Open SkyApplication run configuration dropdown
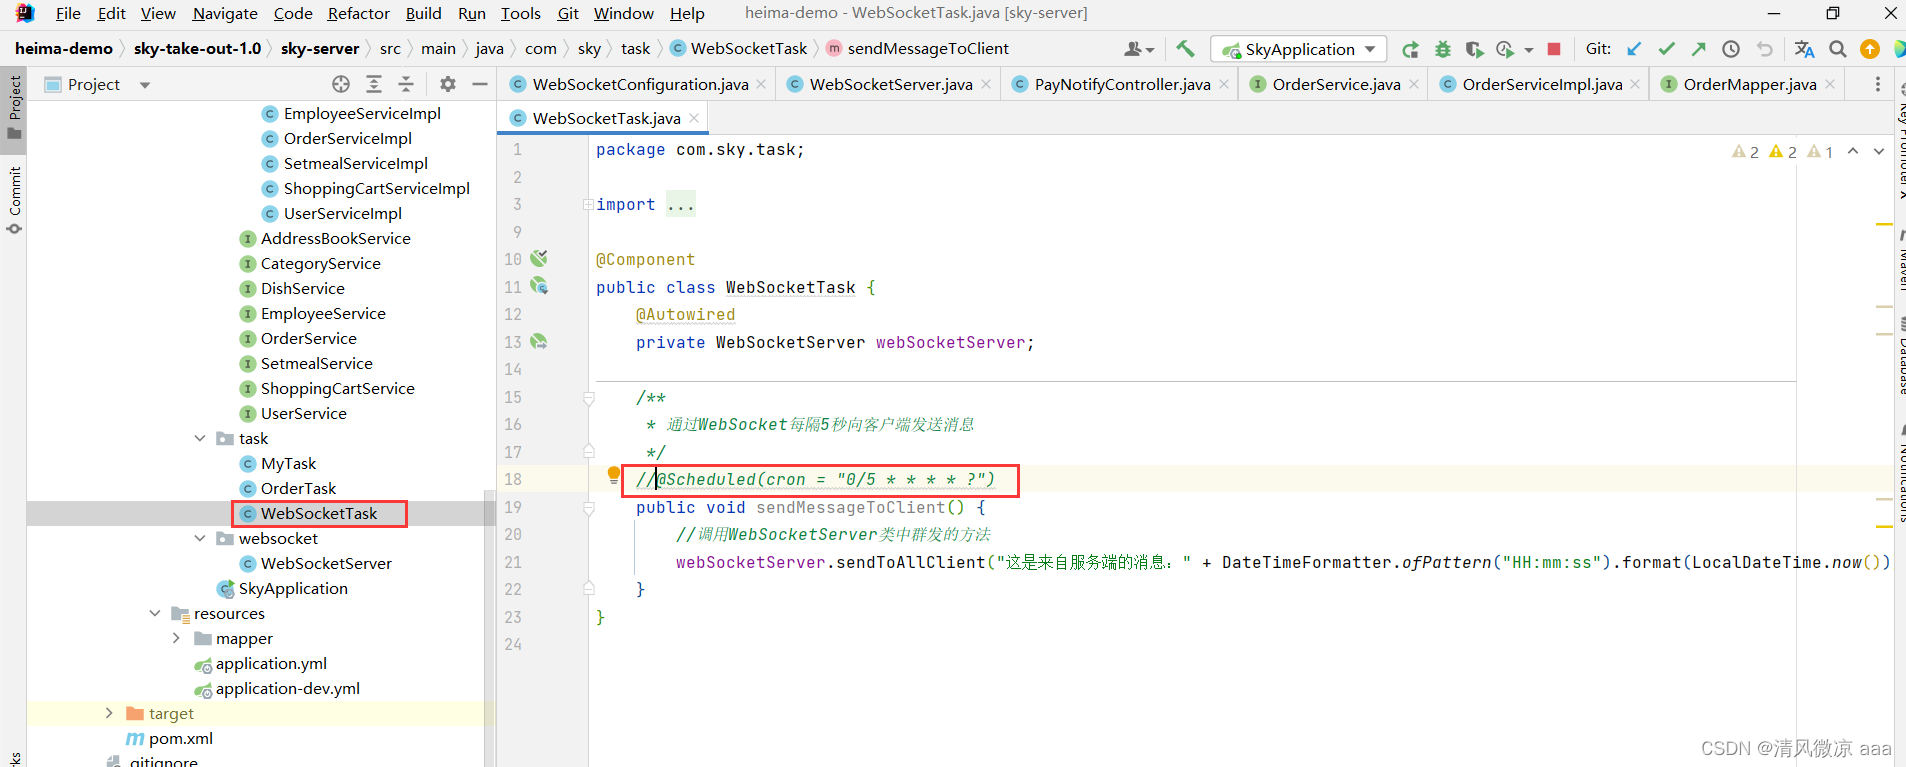 [1298, 49]
